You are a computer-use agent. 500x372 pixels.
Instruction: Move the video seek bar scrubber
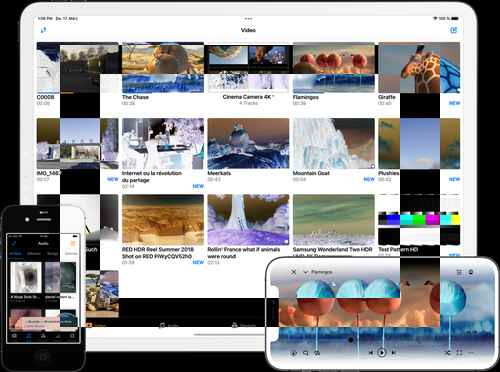[x=350, y=340]
